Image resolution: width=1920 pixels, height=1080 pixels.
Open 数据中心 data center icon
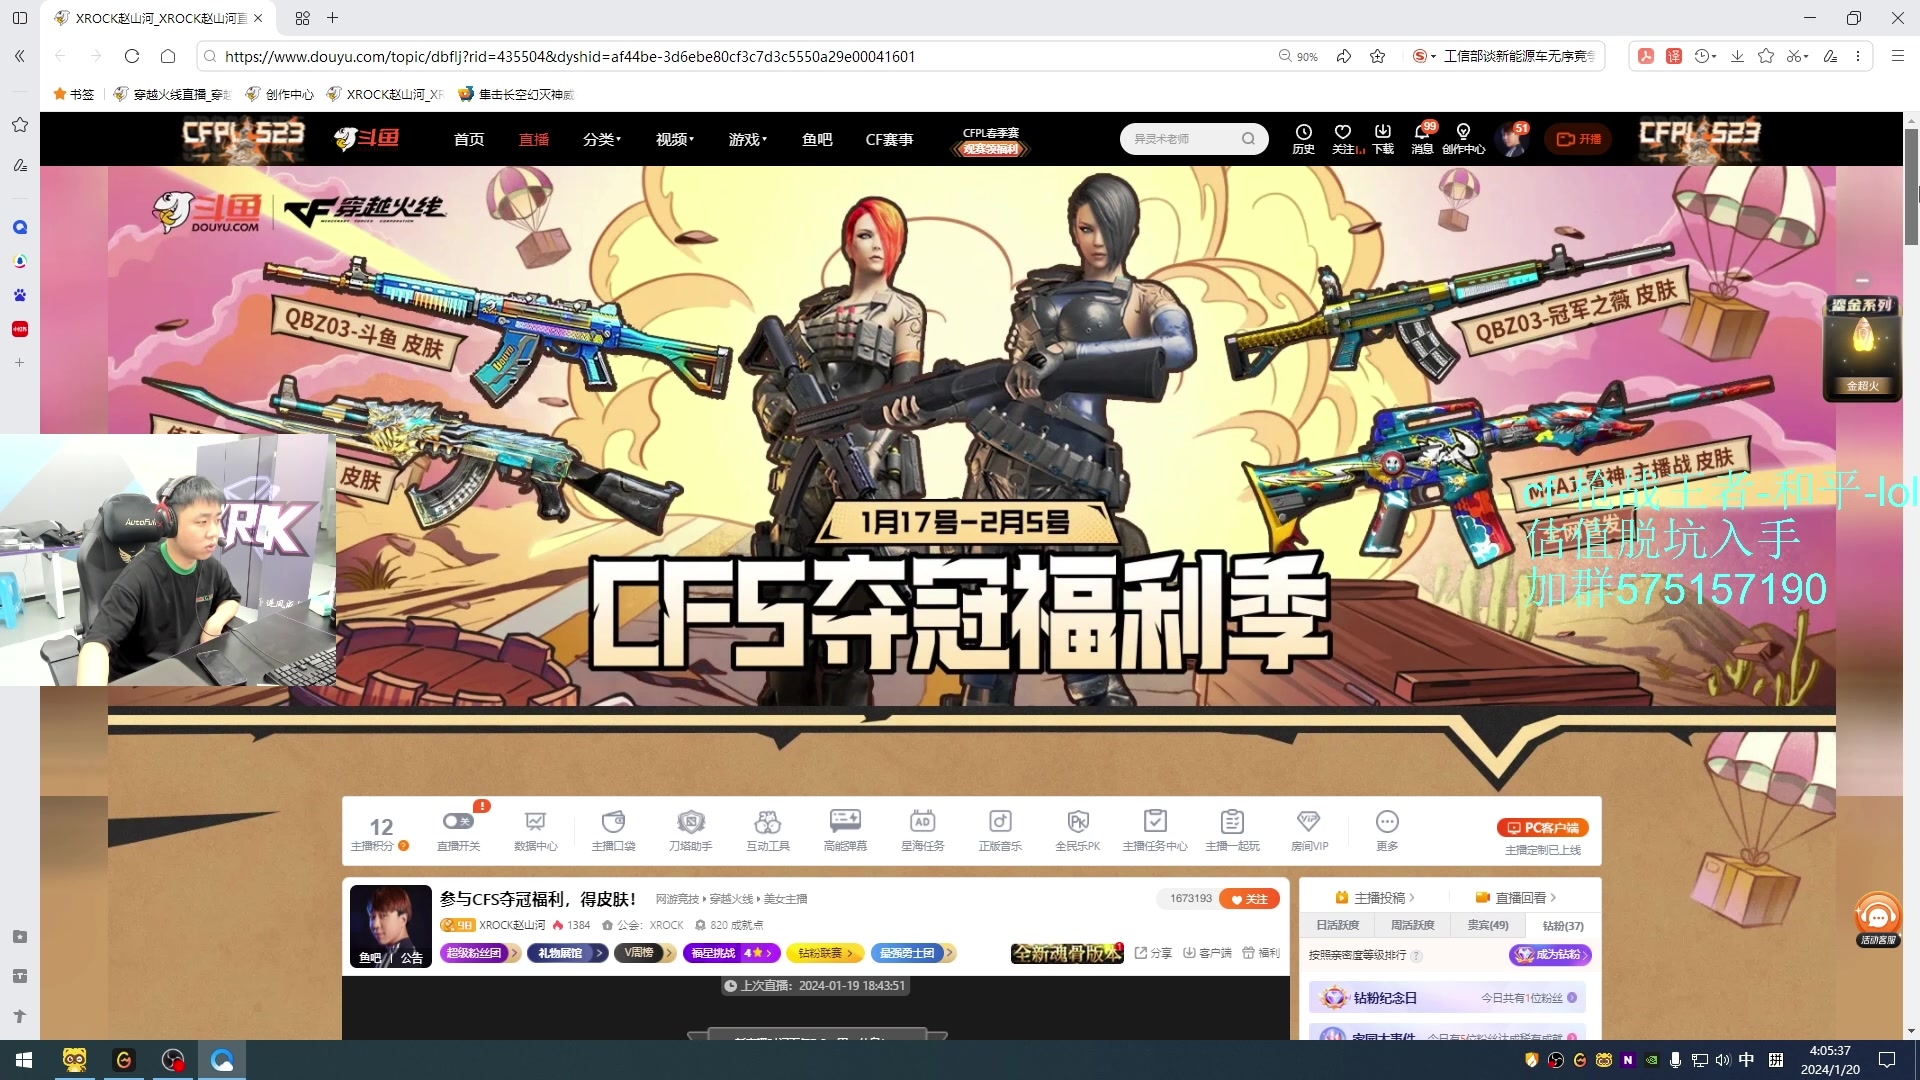pyautogui.click(x=535, y=822)
